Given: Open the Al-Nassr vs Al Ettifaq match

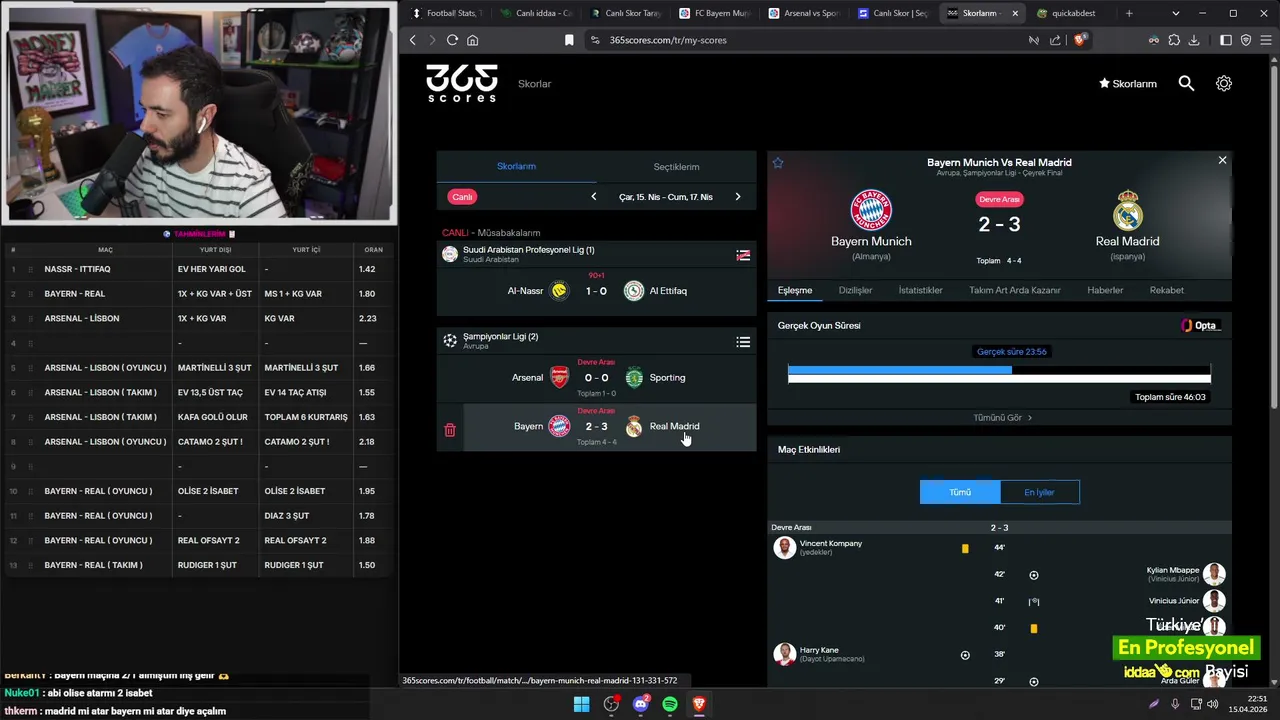Looking at the screenshot, I should (596, 291).
